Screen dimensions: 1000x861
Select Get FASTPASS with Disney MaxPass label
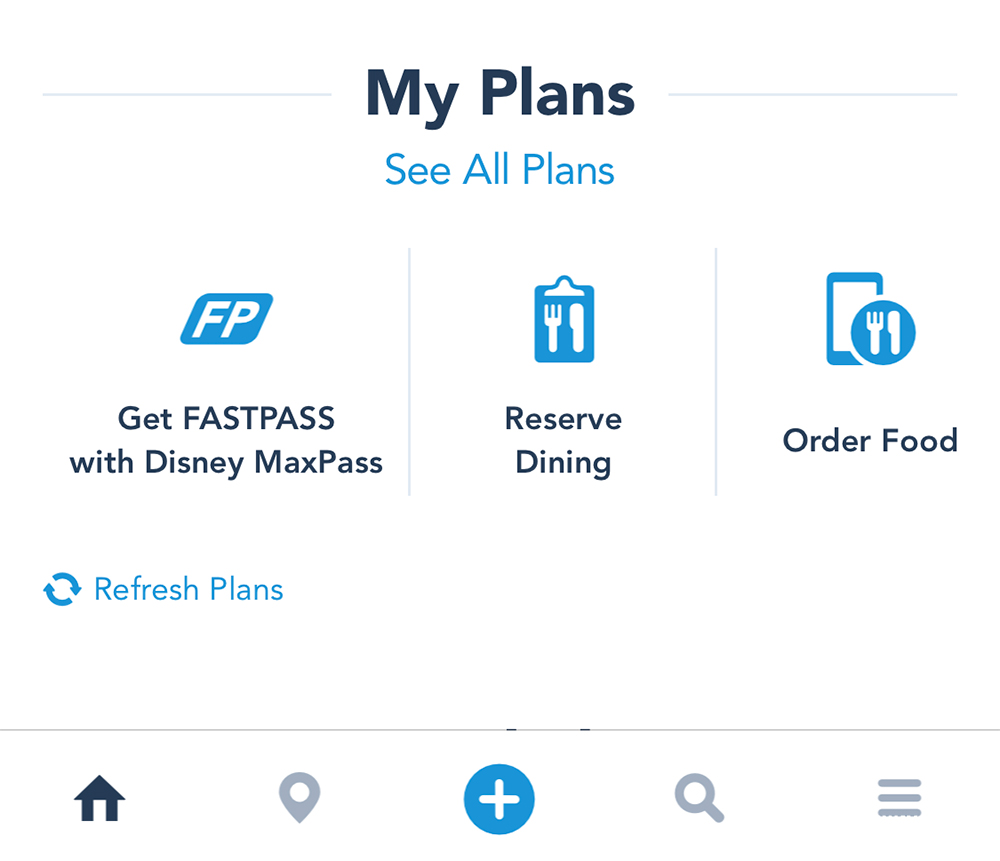pyautogui.click(x=226, y=440)
